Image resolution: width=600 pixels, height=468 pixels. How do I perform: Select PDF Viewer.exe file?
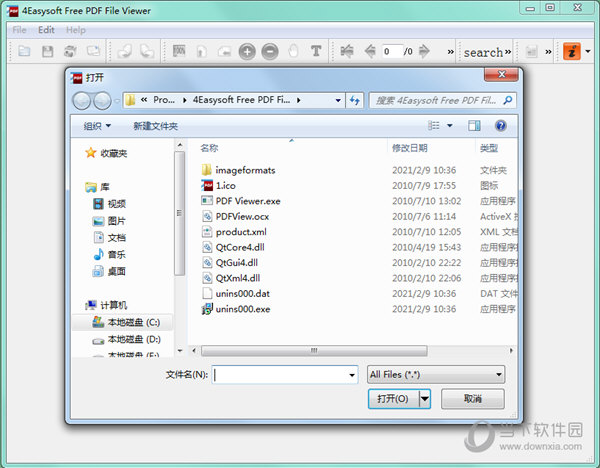pos(248,201)
